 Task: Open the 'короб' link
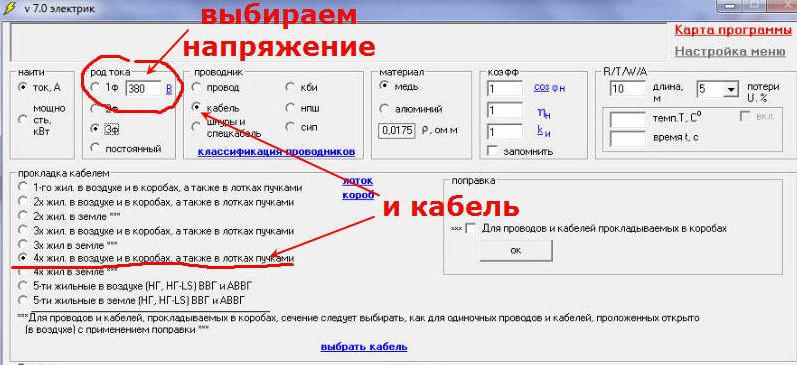point(358,195)
